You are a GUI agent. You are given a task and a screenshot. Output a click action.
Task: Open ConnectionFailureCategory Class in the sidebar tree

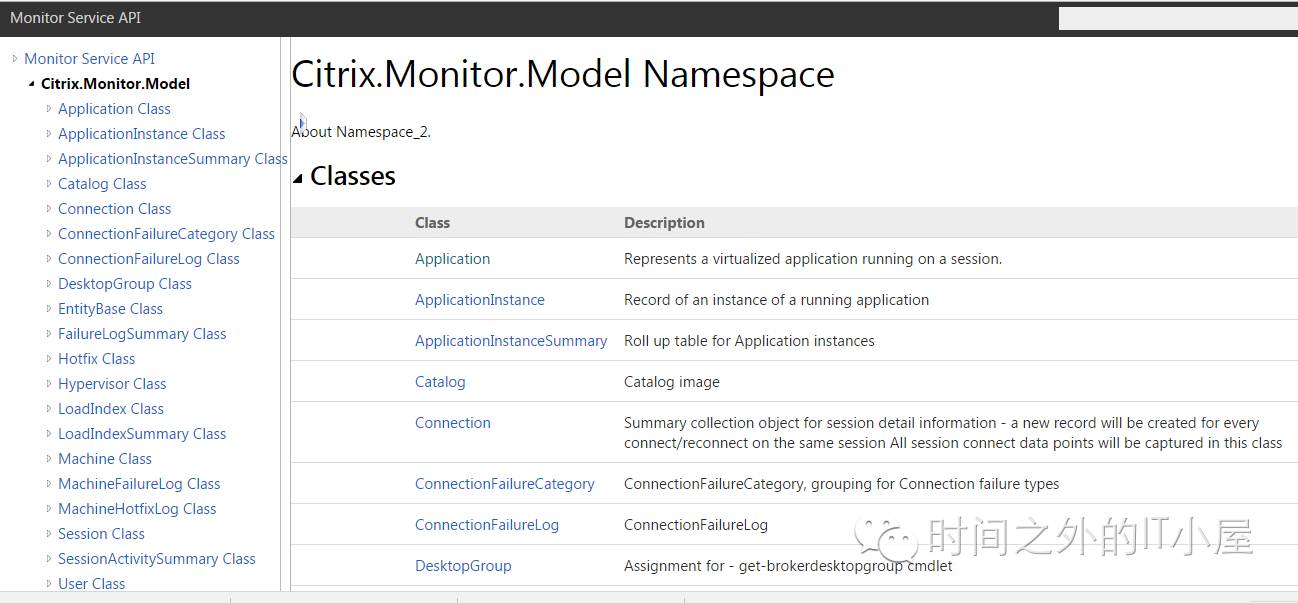pos(166,234)
